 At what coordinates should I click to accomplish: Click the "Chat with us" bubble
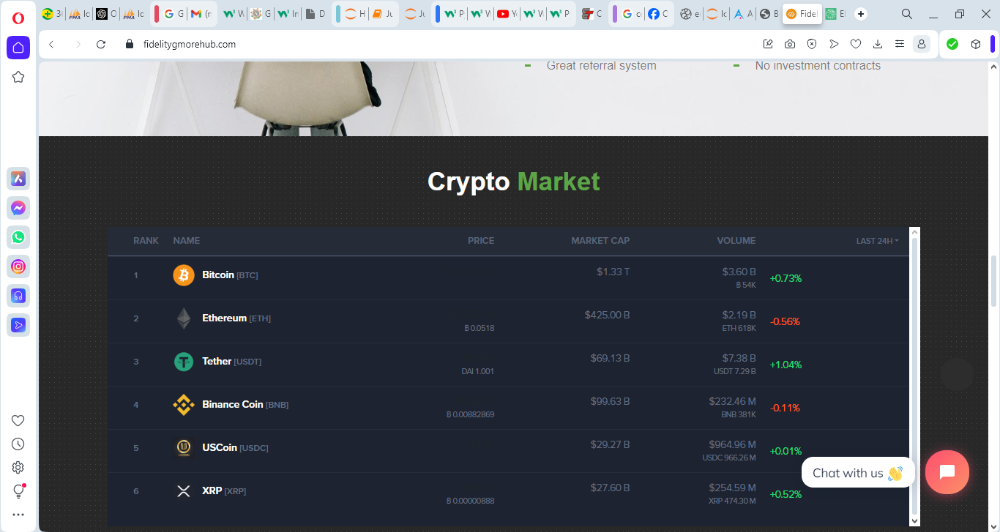[x=857, y=473]
